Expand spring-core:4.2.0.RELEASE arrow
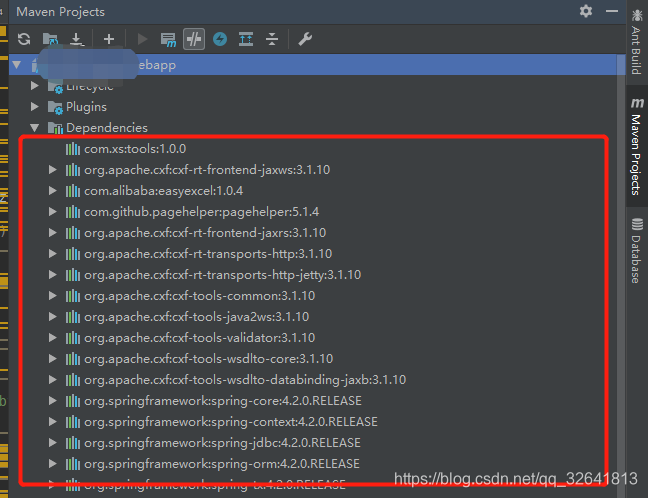Screen dimensions: 648x498 [x=52, y=400]
